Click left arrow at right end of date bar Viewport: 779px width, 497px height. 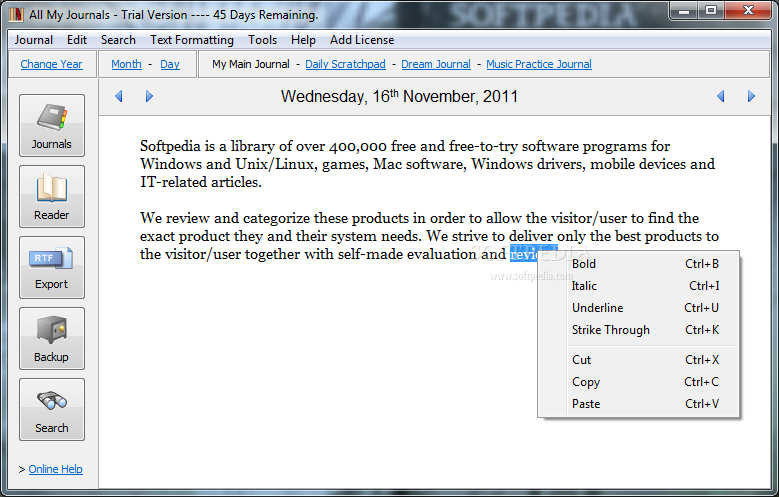[x=720, y=96]
